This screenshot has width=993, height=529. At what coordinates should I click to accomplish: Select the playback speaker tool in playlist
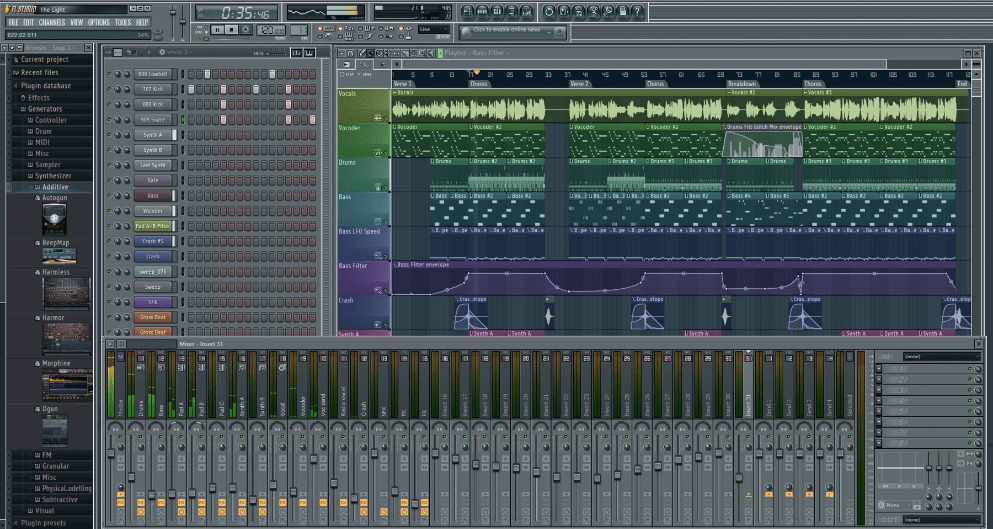pos(431,53)
